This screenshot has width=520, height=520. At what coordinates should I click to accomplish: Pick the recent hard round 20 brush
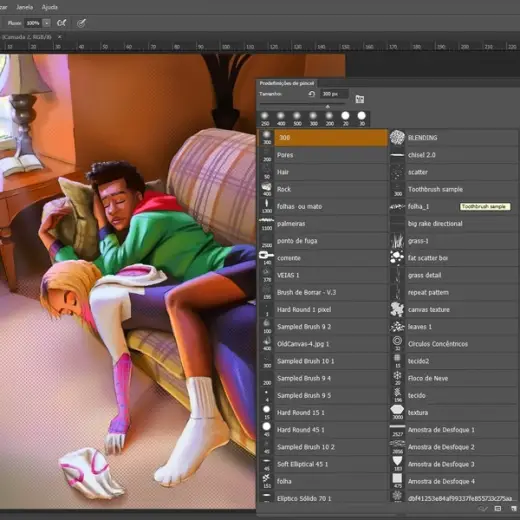pos(345,119)
